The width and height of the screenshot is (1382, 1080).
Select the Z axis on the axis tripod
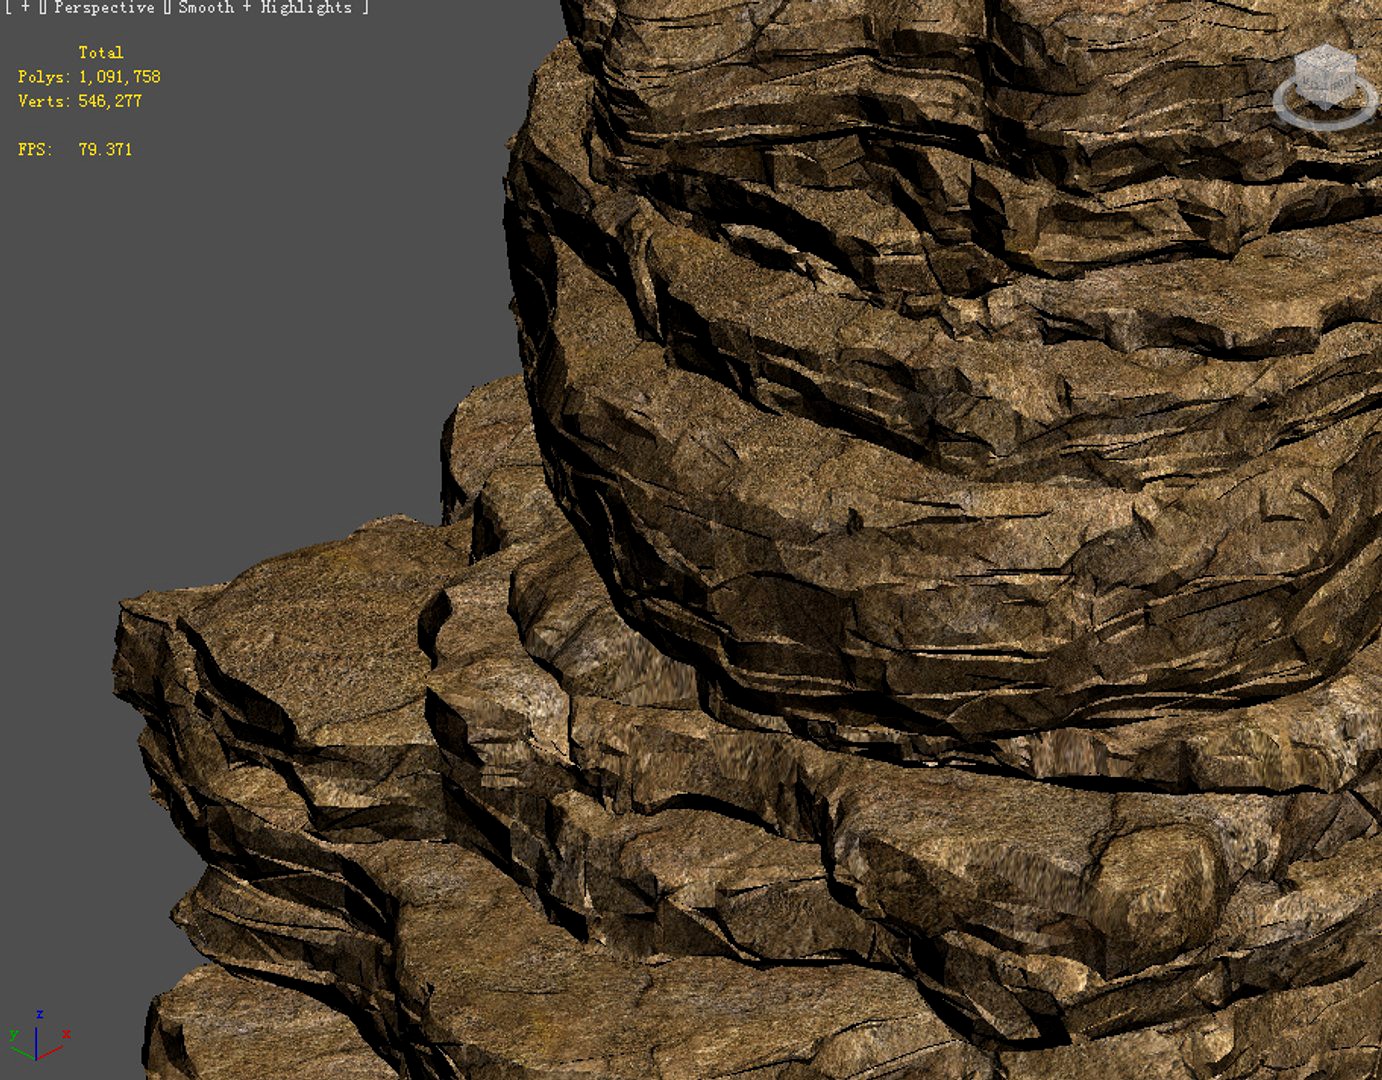pos(39,1013)
